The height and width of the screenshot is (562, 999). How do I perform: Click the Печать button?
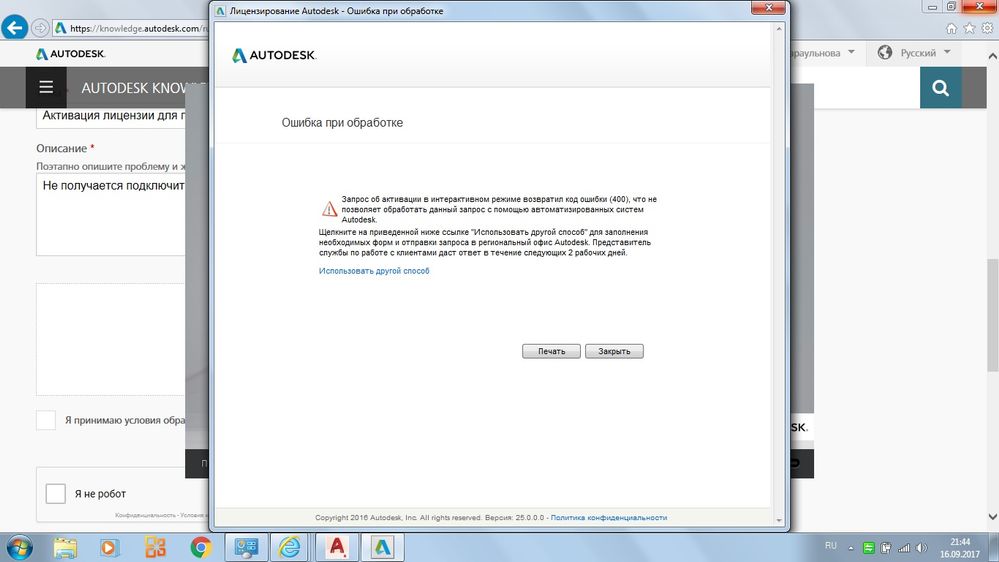point(551,351)
